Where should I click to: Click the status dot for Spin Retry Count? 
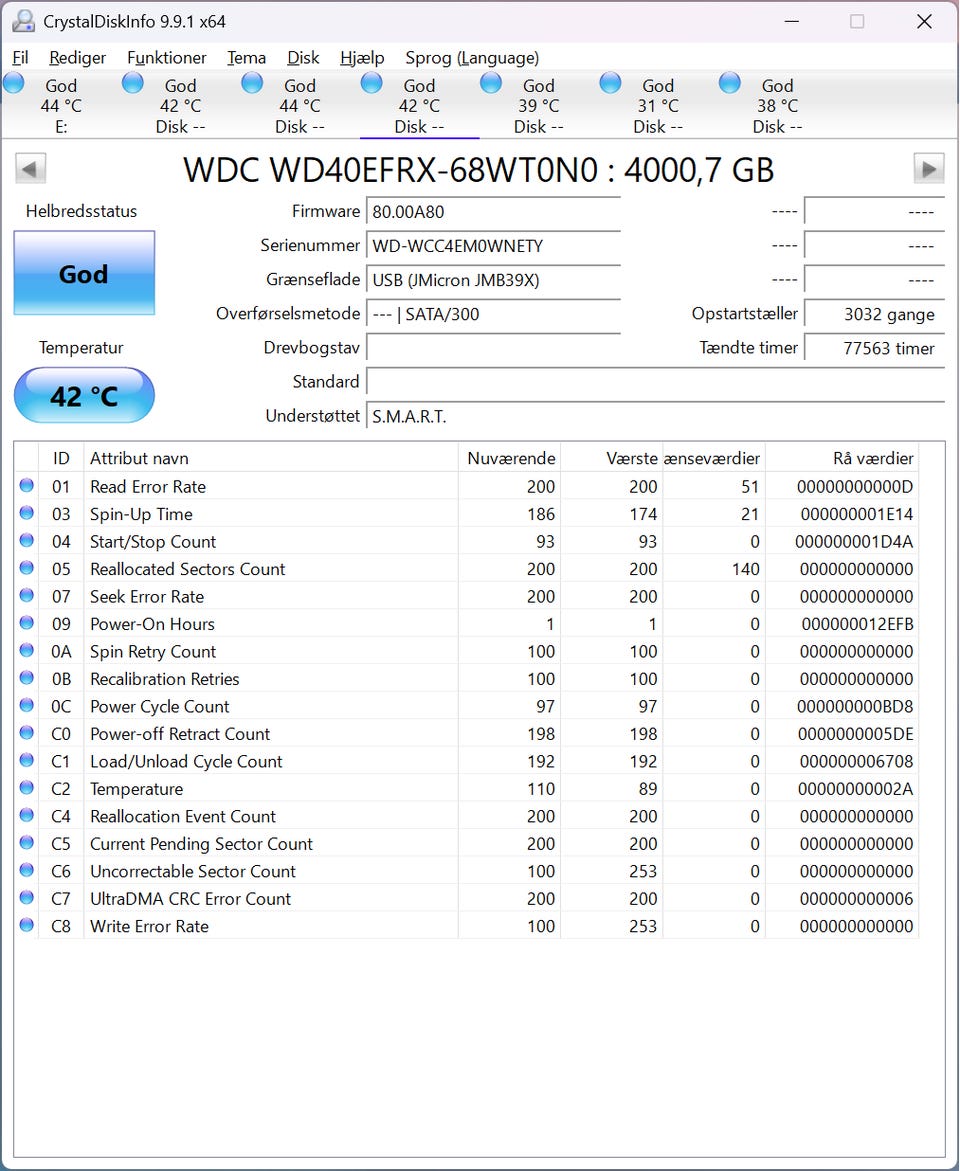(27, 650)
